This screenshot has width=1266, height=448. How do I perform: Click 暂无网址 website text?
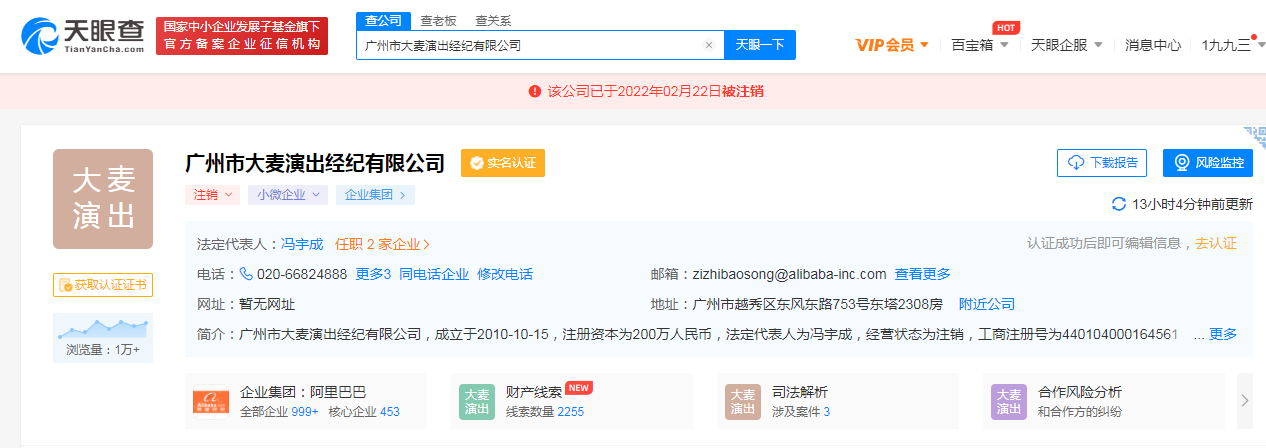268,304
